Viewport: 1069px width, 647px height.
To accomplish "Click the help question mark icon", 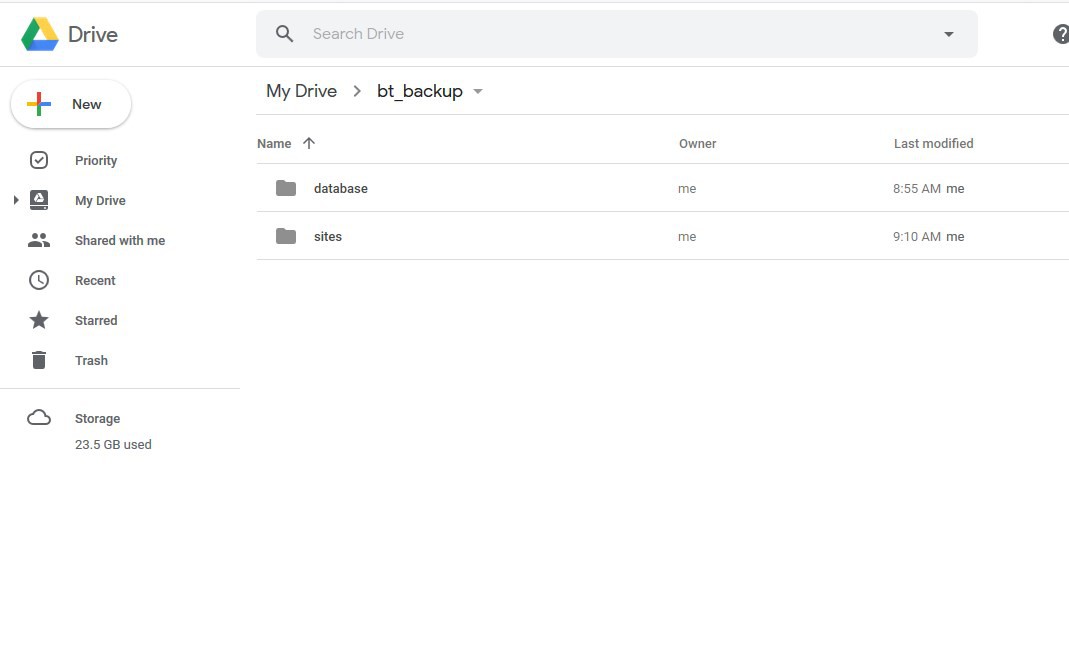I will (x=1061, y=34).
